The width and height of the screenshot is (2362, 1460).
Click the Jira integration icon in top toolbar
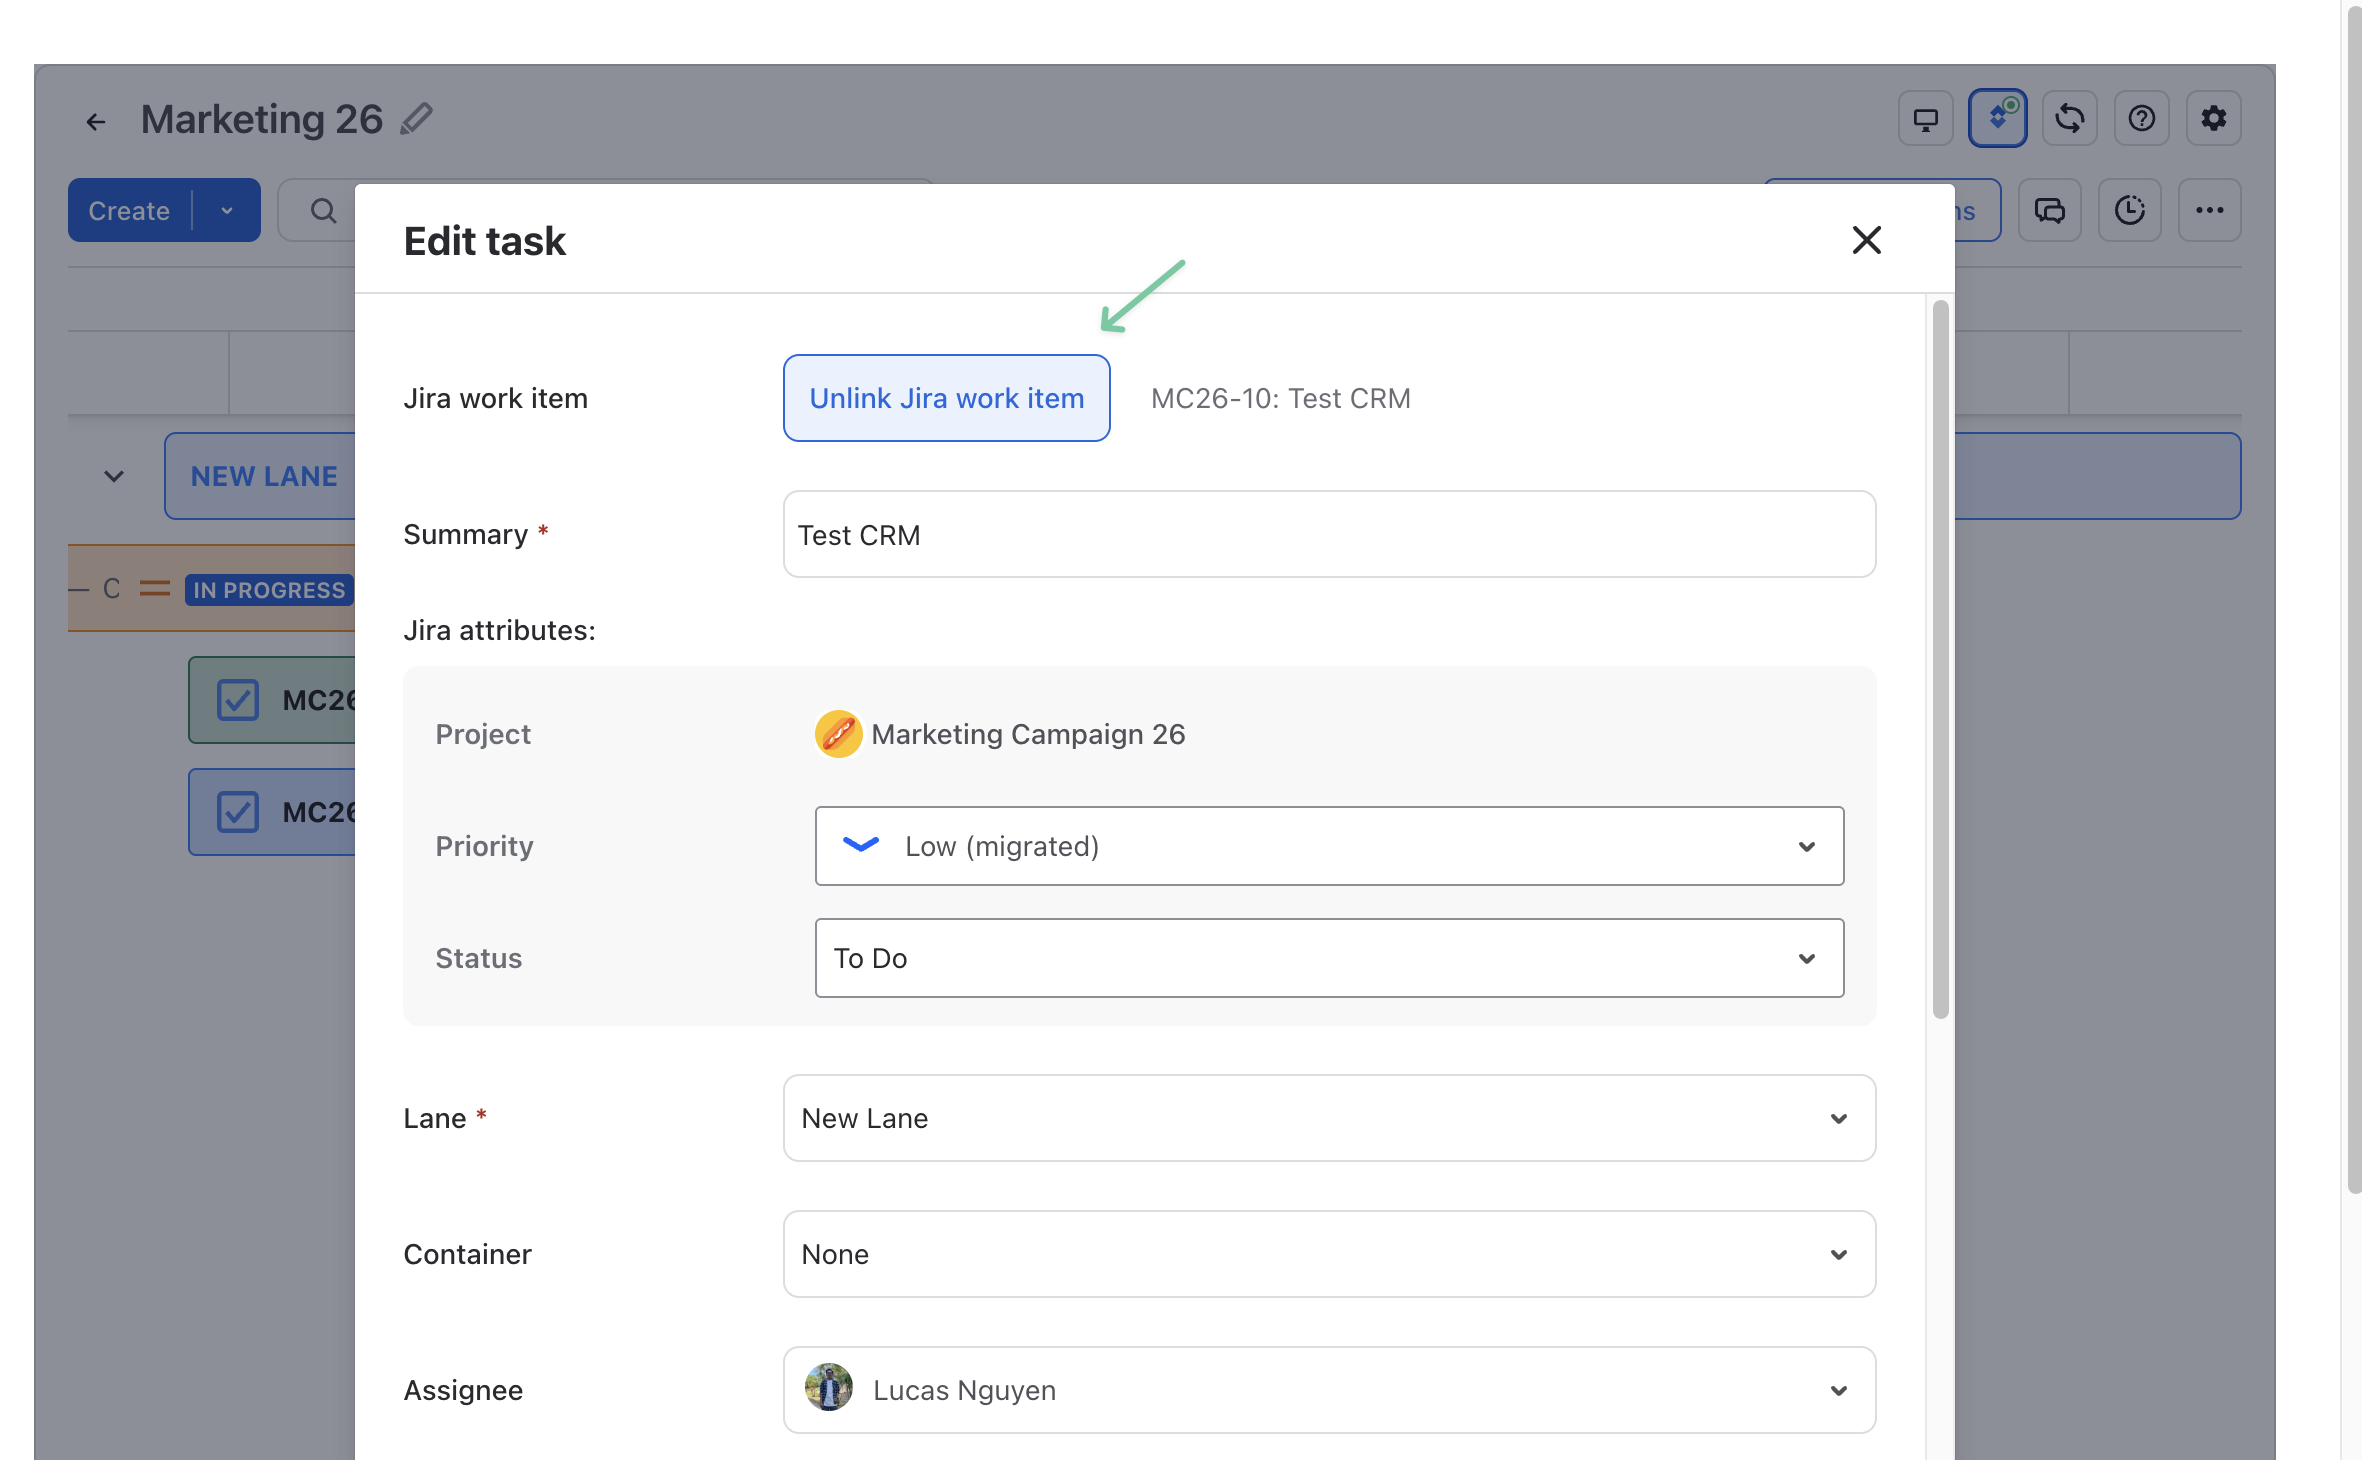point(1997,119)
